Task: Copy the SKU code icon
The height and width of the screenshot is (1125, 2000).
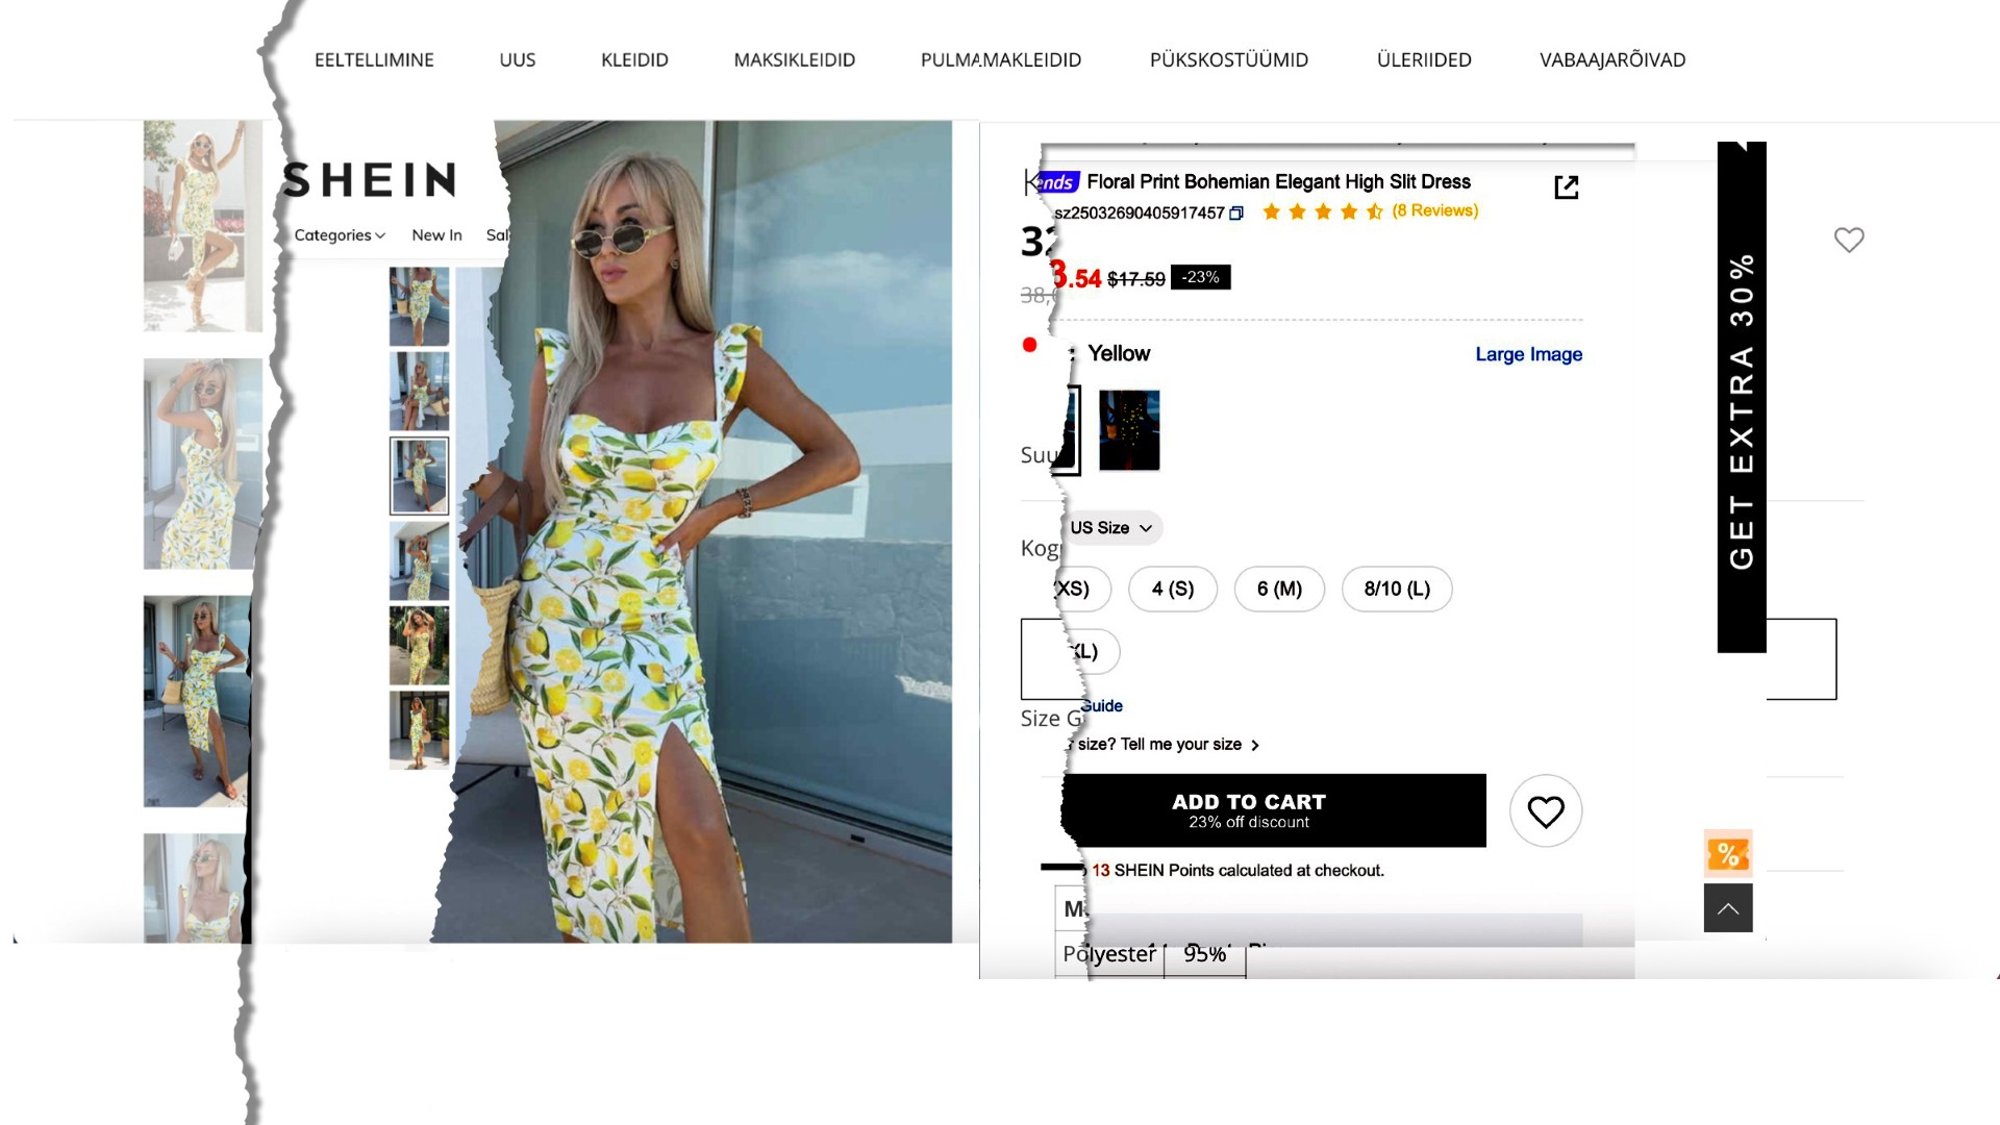Action: click(x=1237, y=213)
